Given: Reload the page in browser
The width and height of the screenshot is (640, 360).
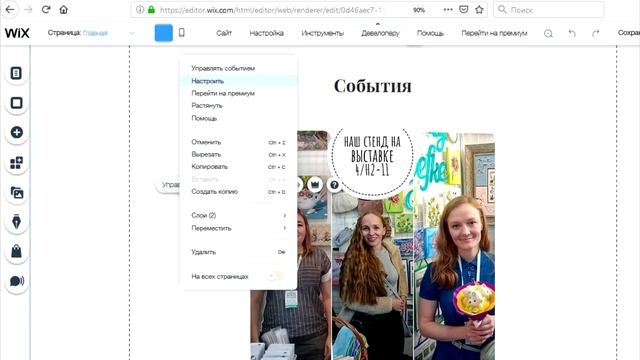Looking at the screenshot, I should [46, 9].
